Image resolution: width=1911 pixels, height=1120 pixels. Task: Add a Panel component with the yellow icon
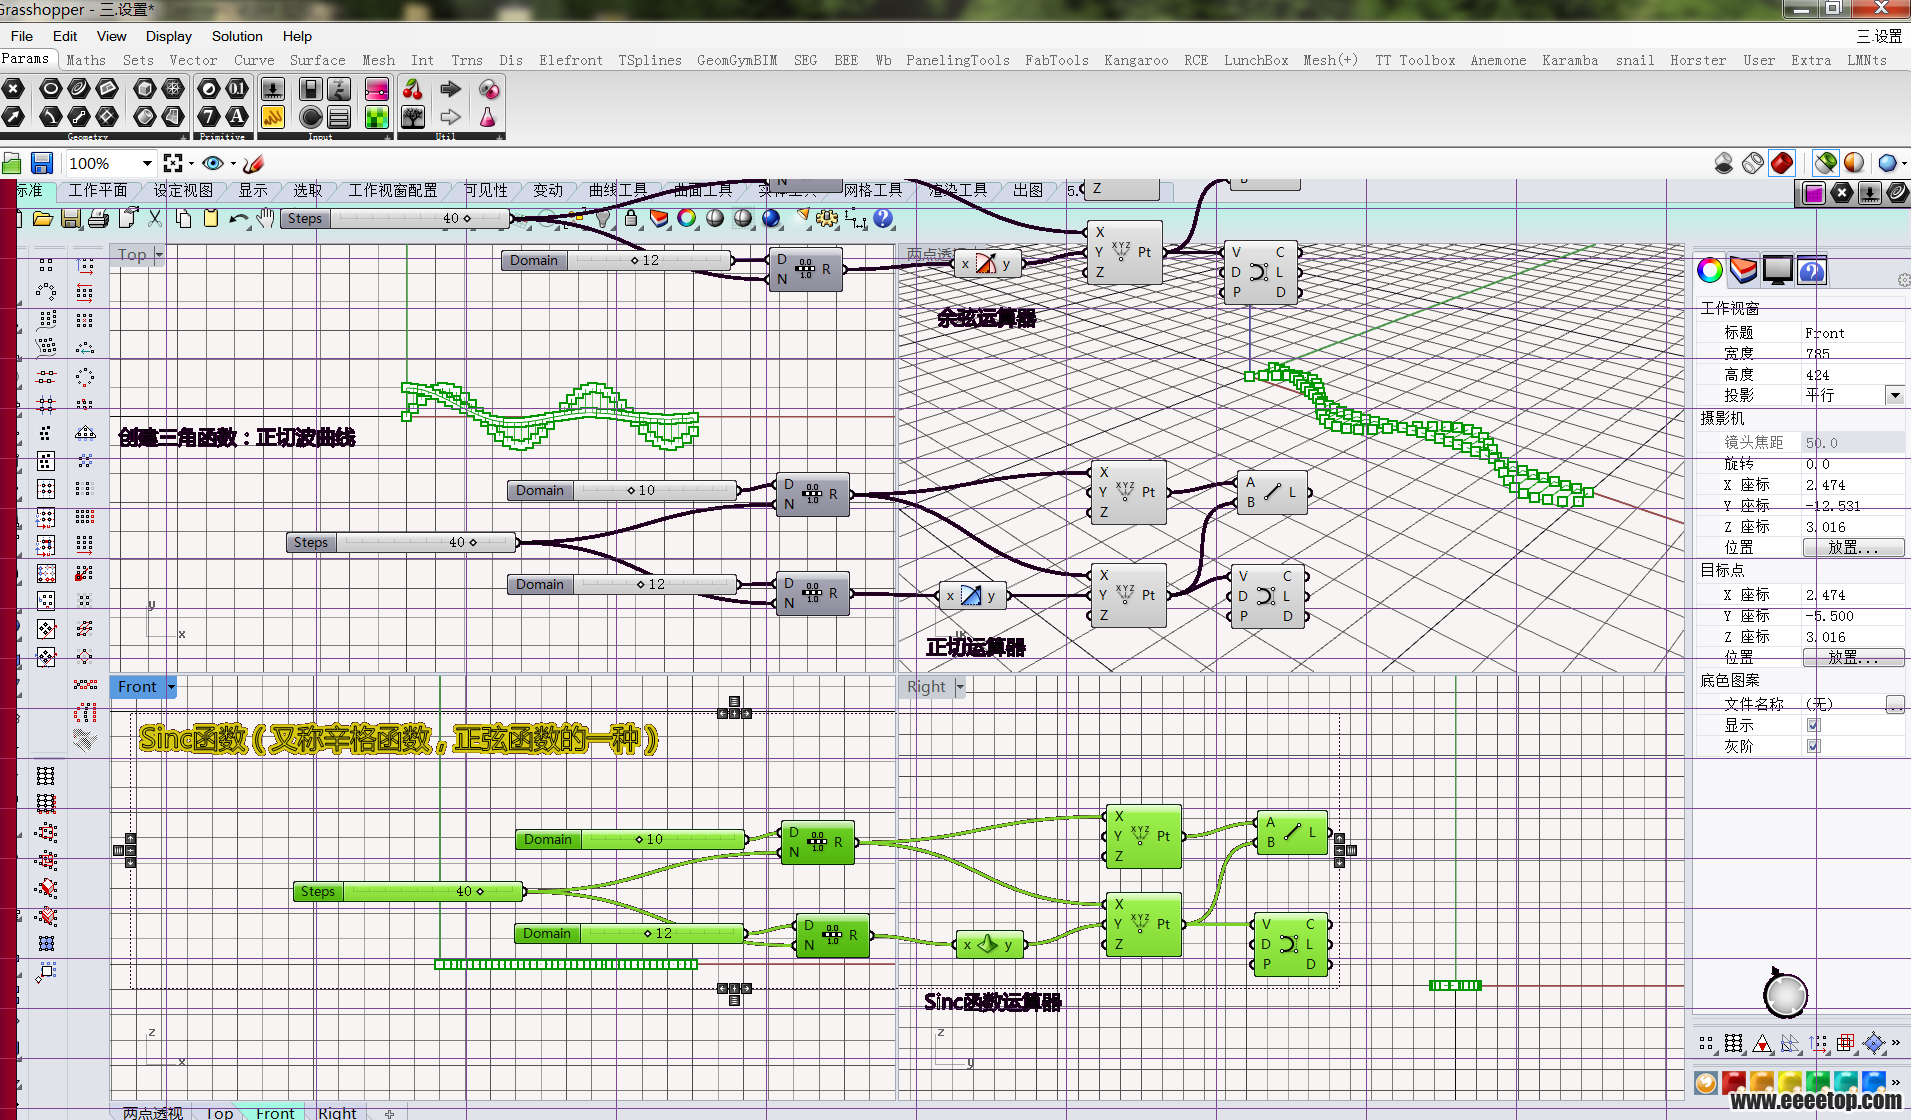(273, 117)
